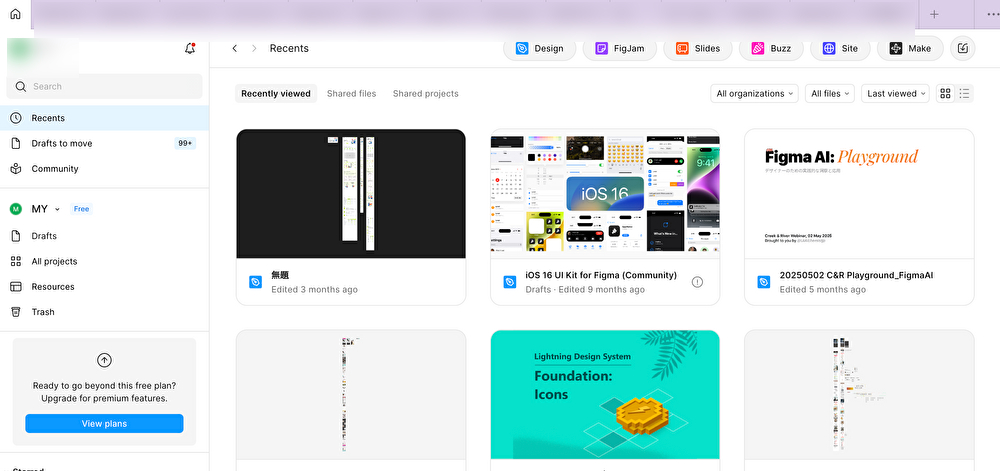Viewport: 1000px width, 471px height.
Task: Open the notifications bell
Action: (x=189, y=48)
